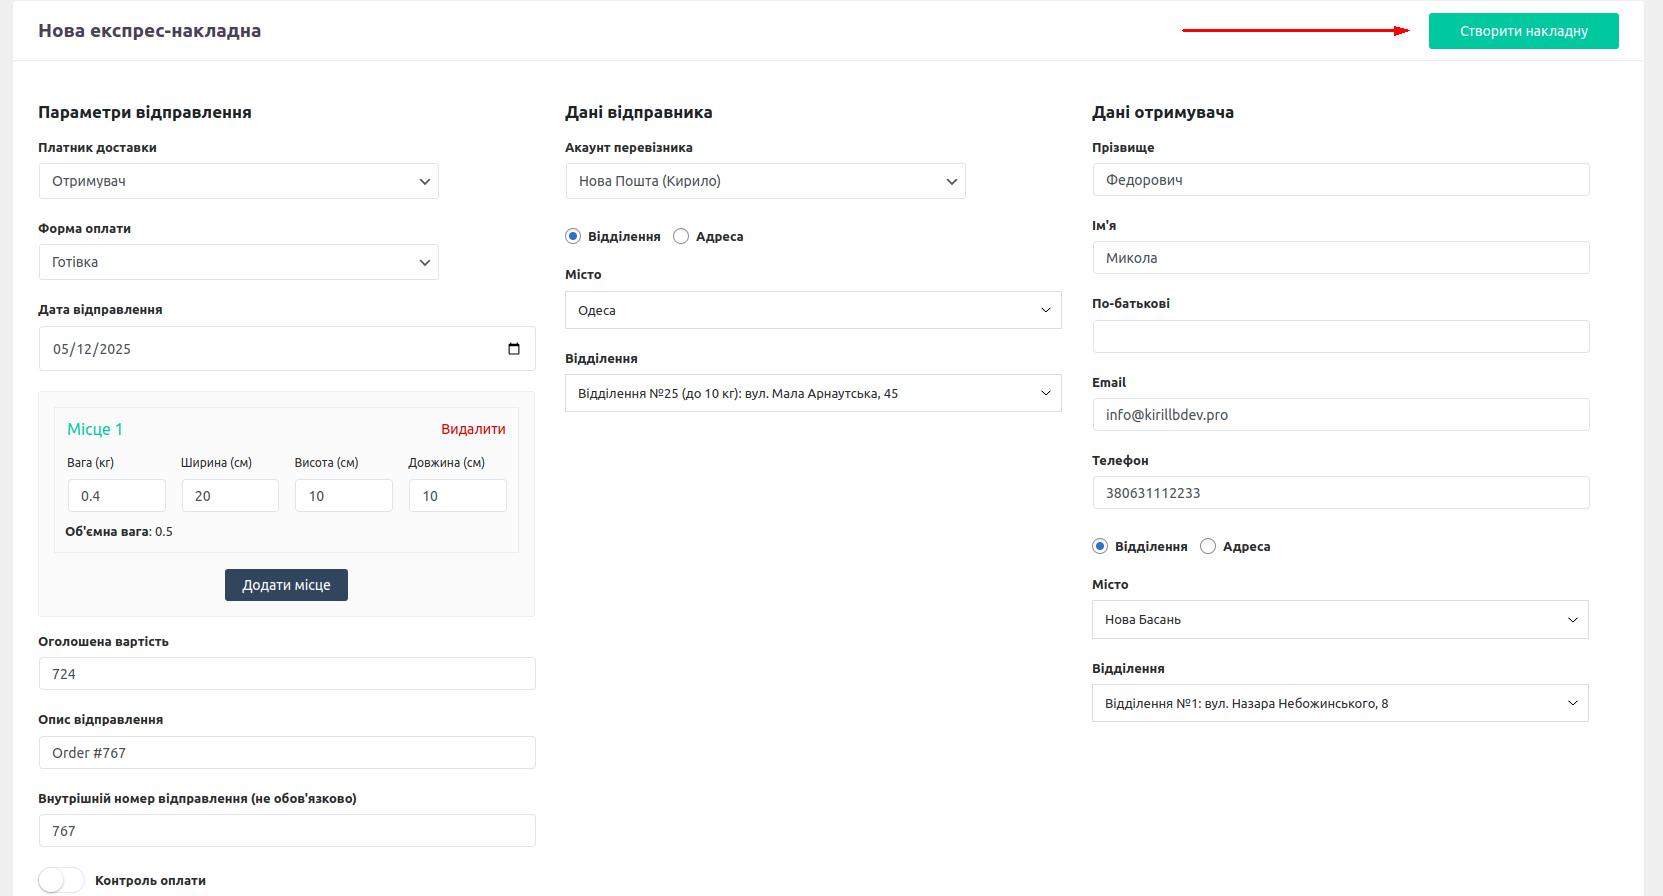Toggle the Контроль оплати switch
The width and height of the screenshot is (1663, 896).
[62, 880]
